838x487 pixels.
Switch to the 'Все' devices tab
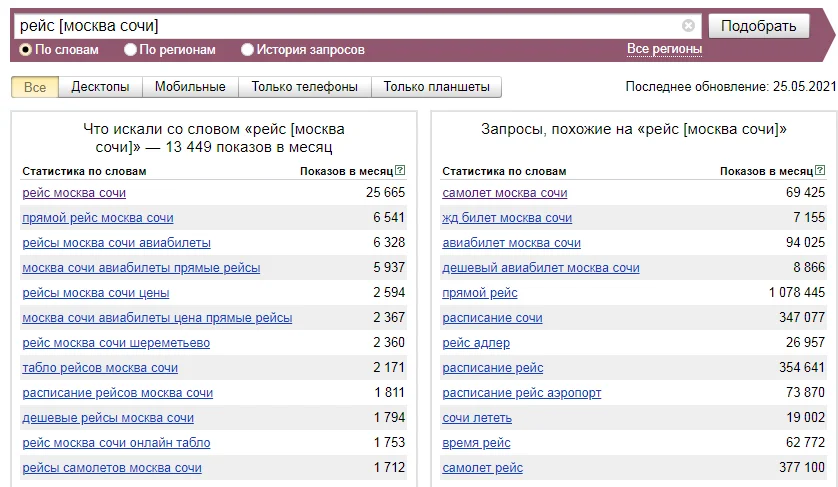pyautogui.click(x=35, y=87)
